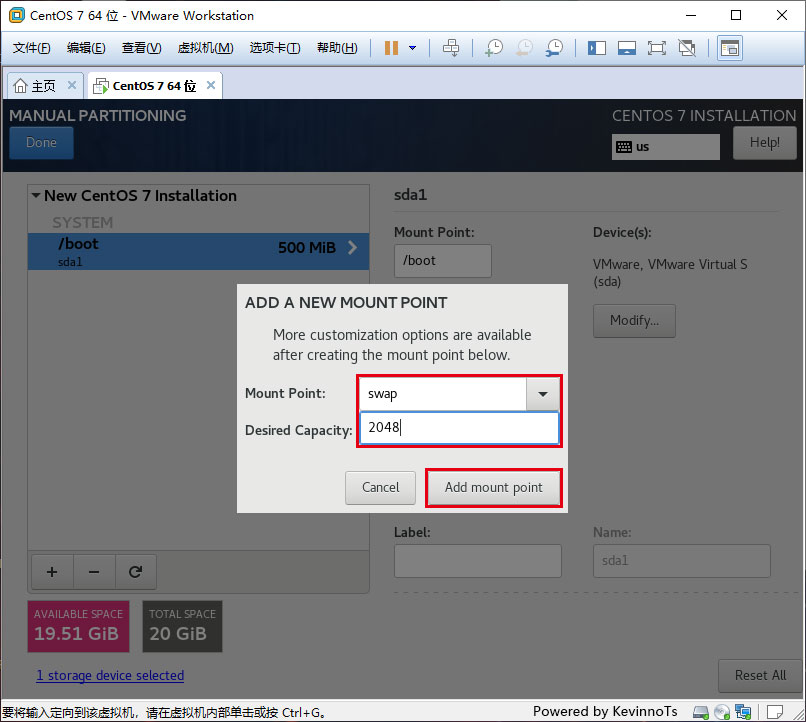Click the SYSTEM section heading
Screen dimensions: 806x722
click(x=82, y=223)
